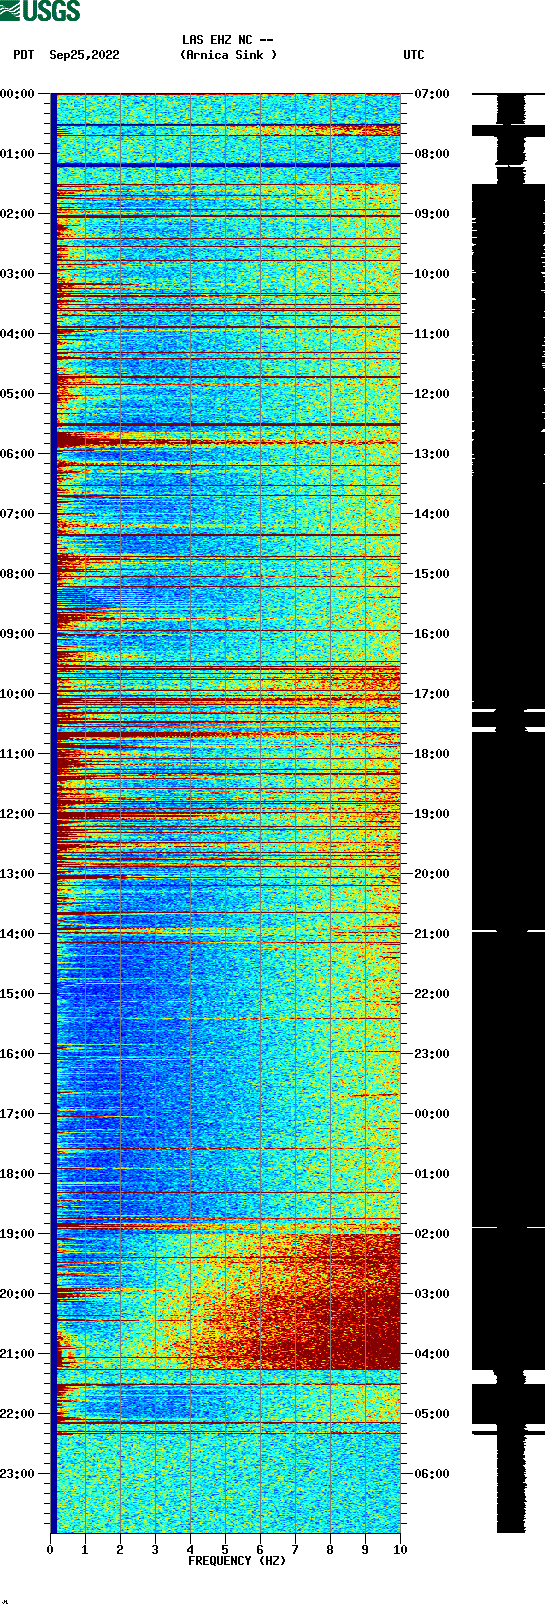Click the 00:00 PDT time label
Viewport: 552px width, 1613px height.
(18, 94)
